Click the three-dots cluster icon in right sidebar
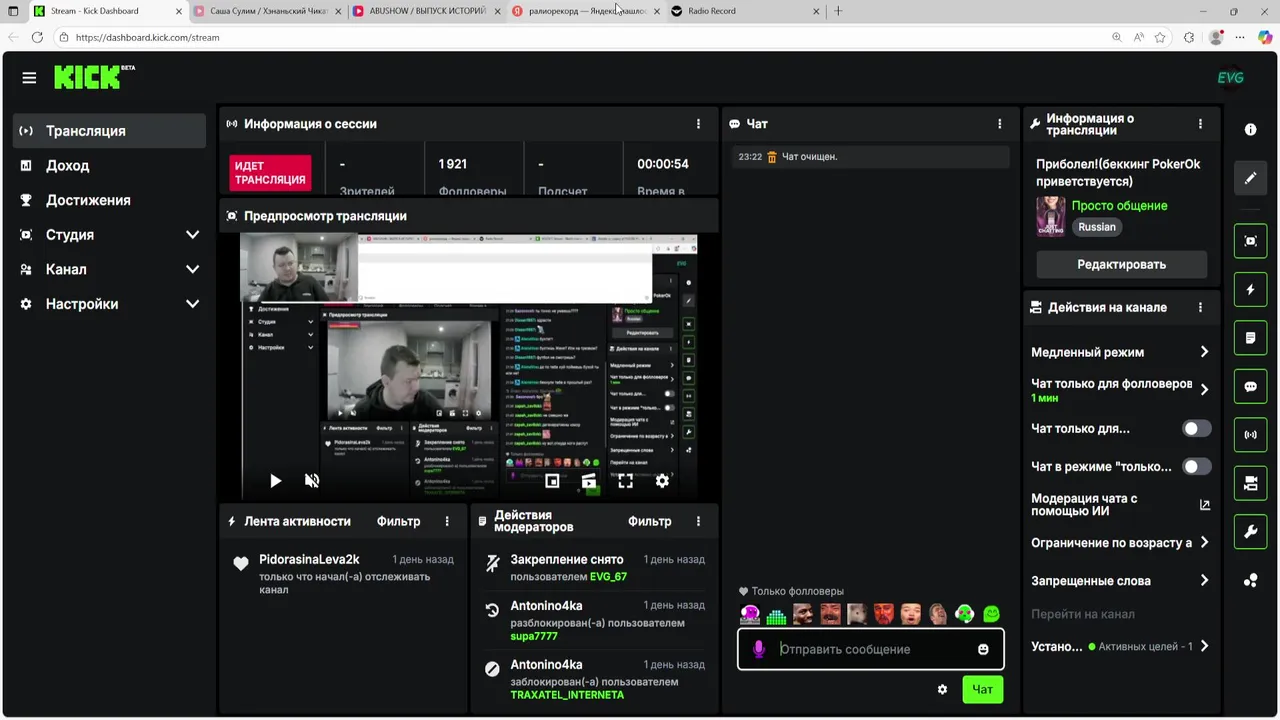Viewport: 1280px width, 720px height. tap(1250, 581)
